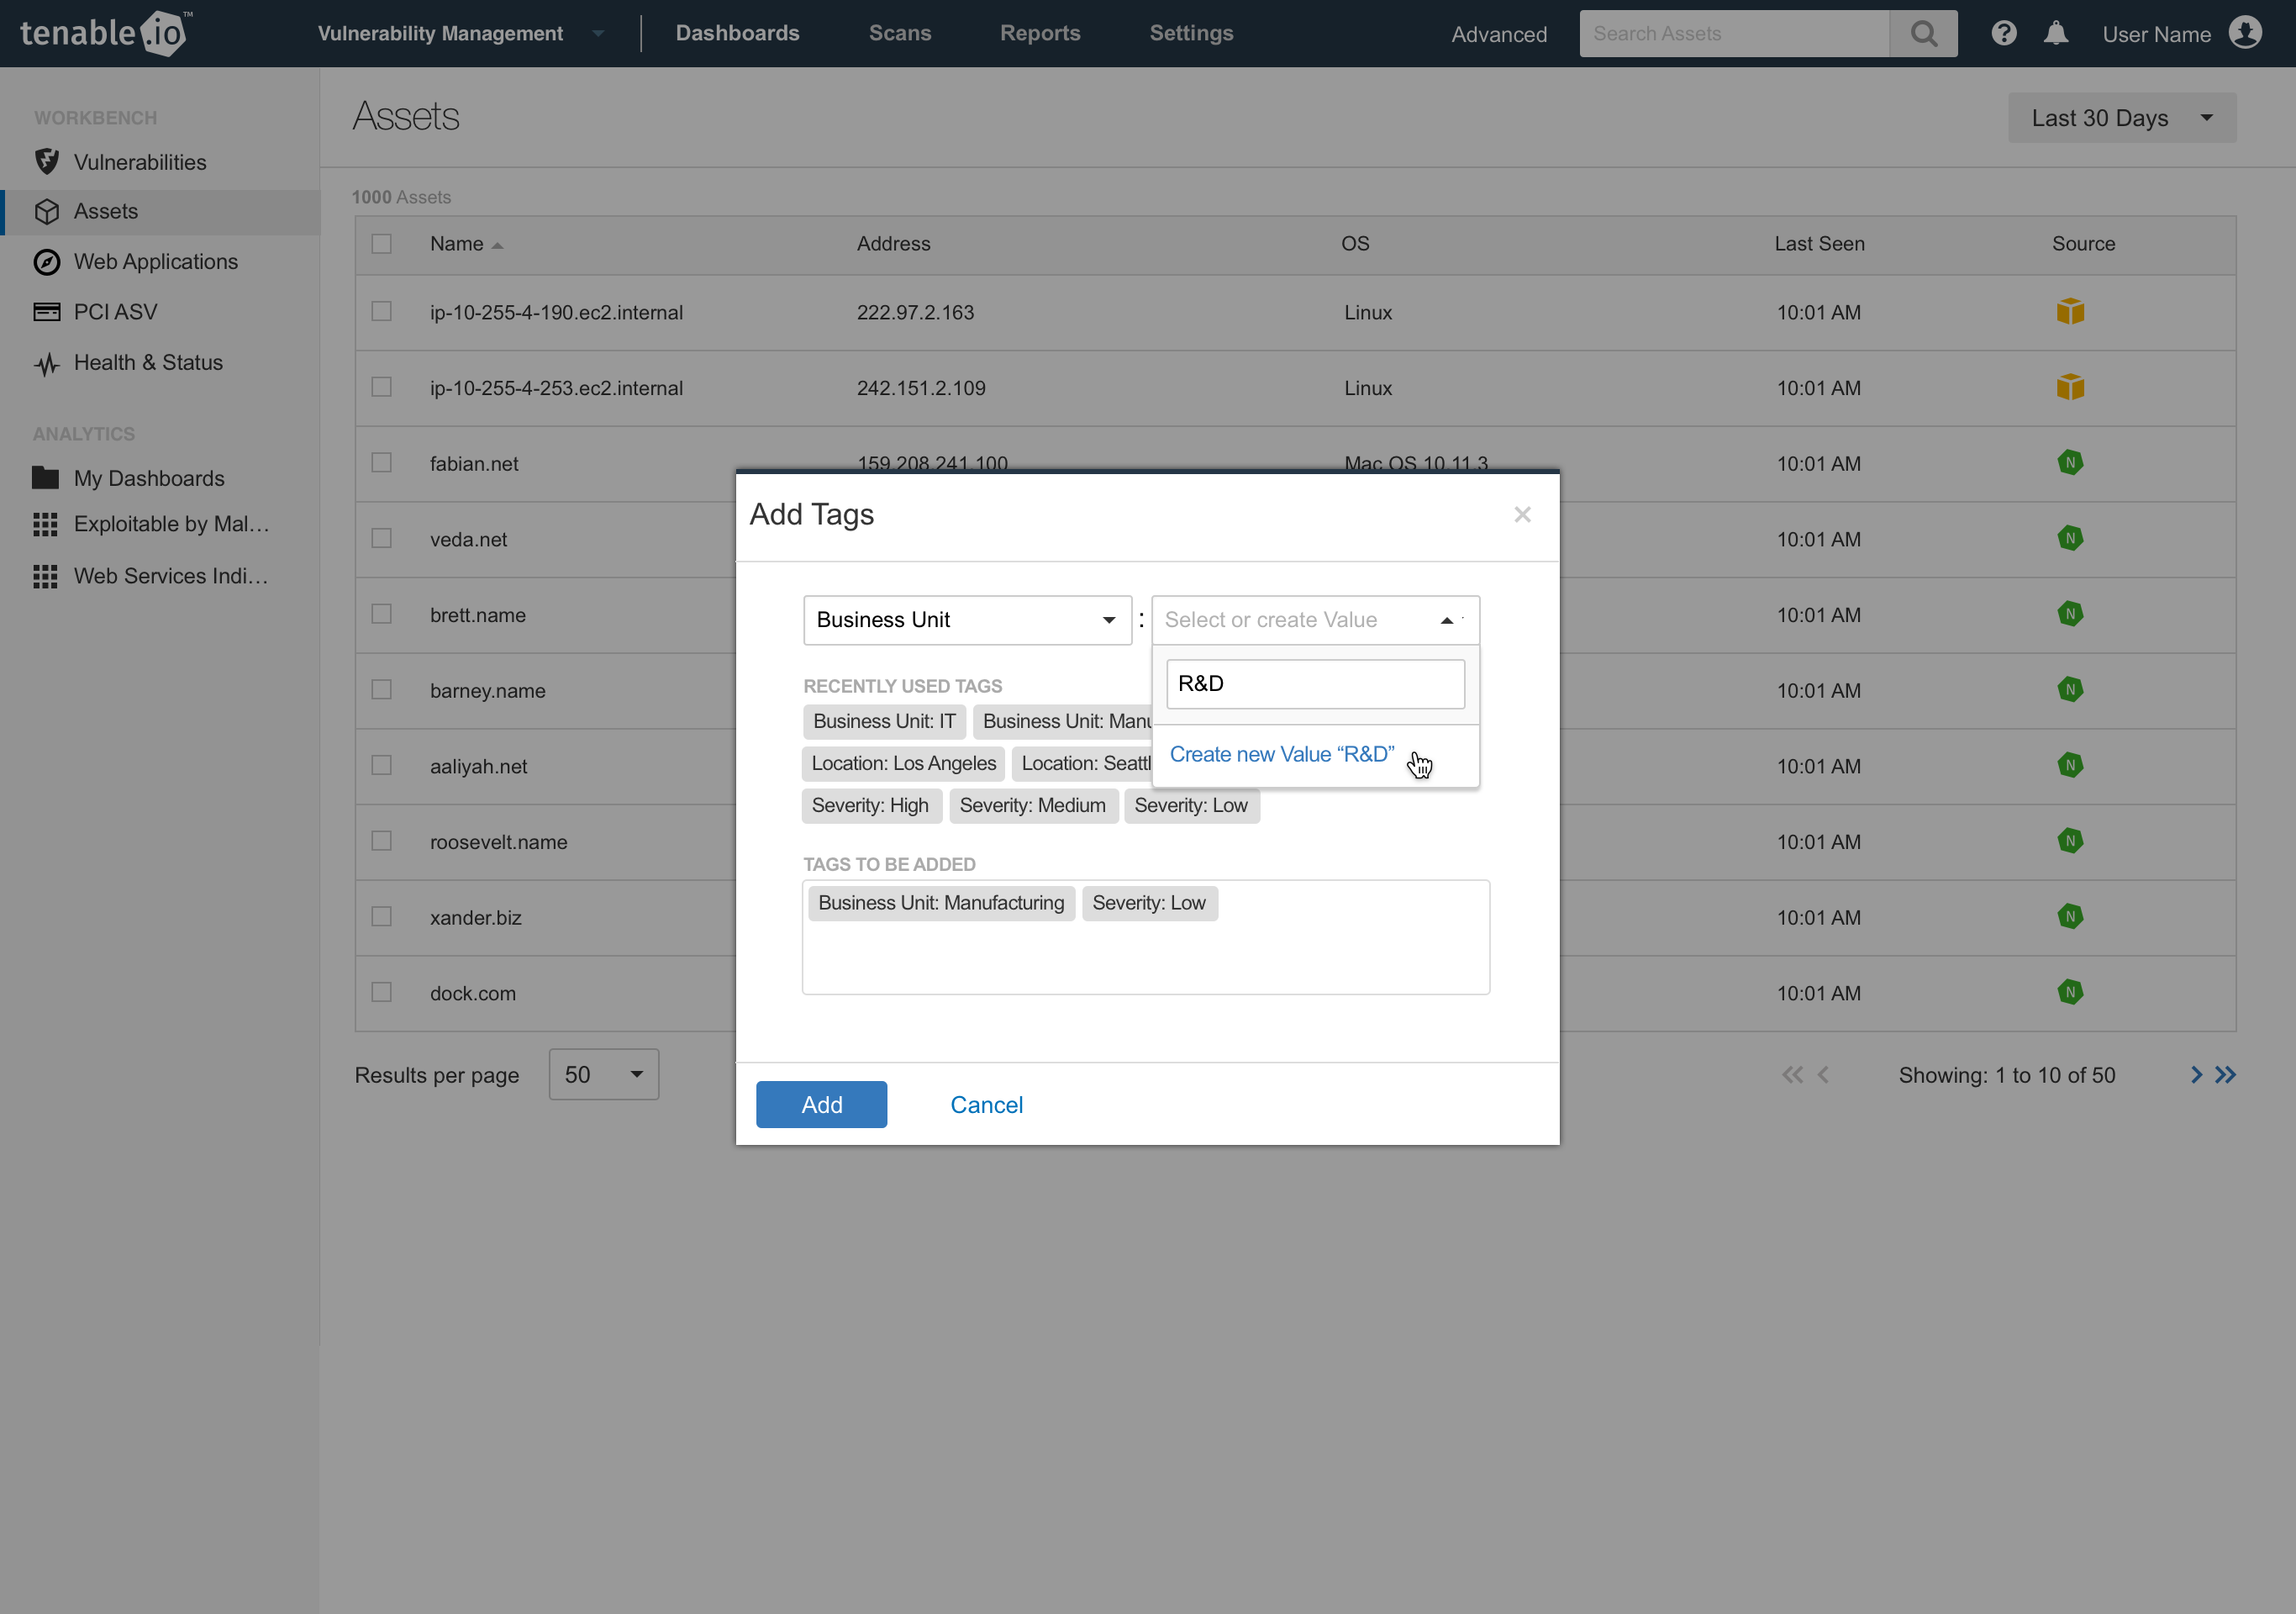Viewport: 2296px width, 1614px height.
Task: Click the search magnifier icon
Action: (1922, 34)
